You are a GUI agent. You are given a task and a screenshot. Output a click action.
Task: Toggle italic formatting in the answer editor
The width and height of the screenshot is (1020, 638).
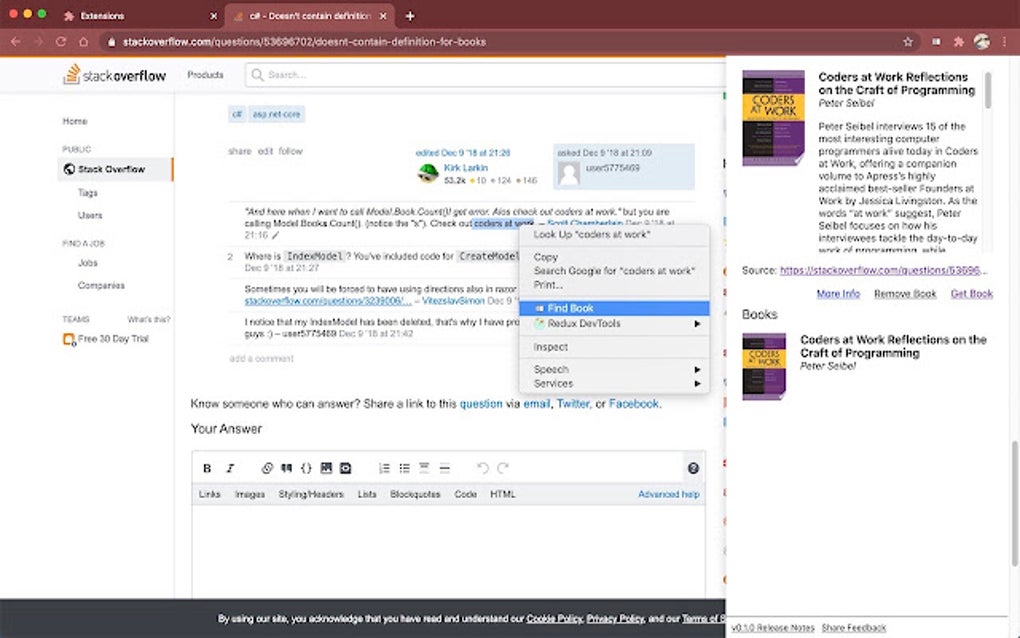click(230, 468)
